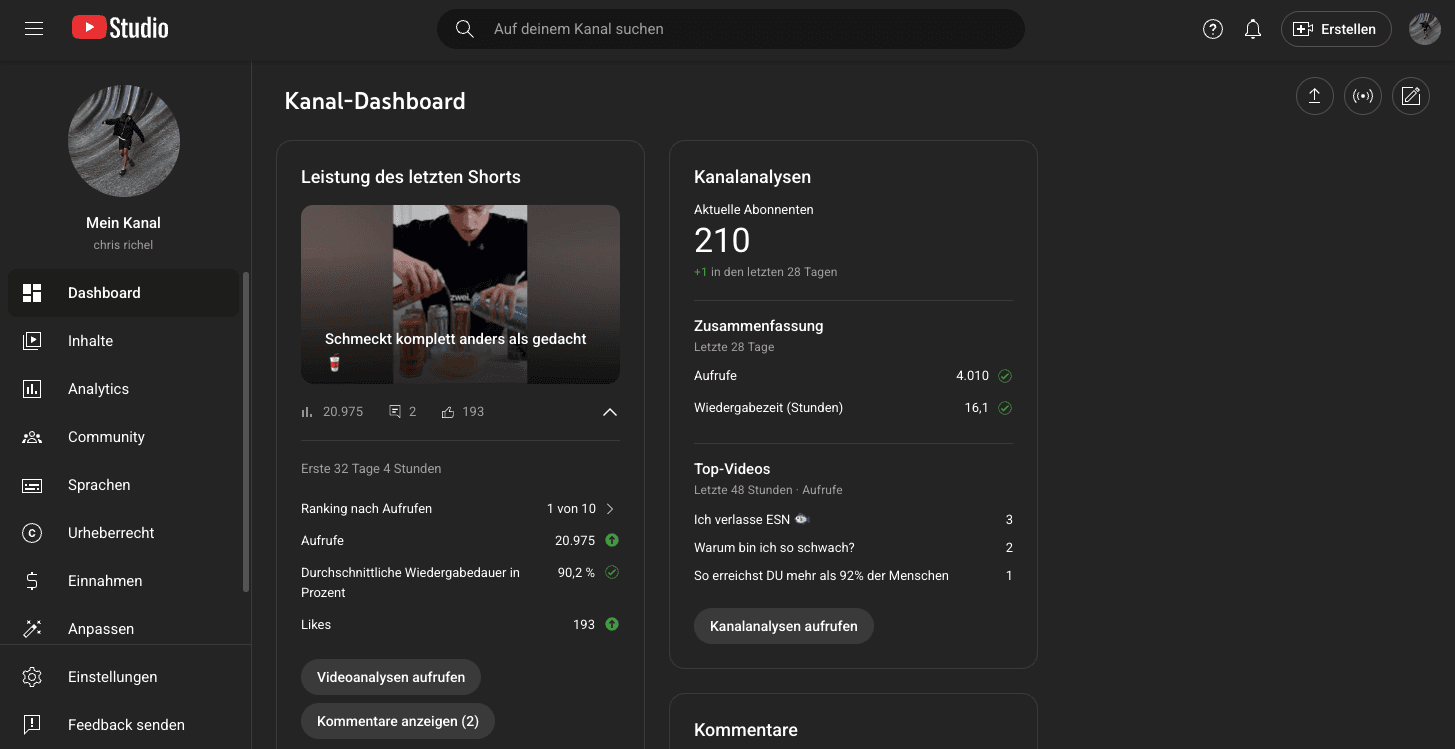The image size is (1455, 749).
Task: Click '+1 in den letzten 28 Tagen' text
Action: (766, 272)
